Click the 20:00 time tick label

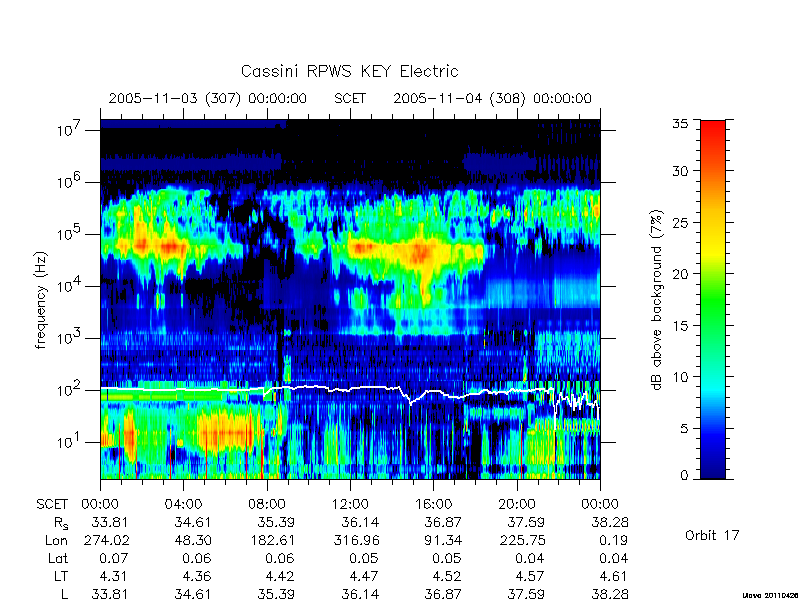[516, 504]
